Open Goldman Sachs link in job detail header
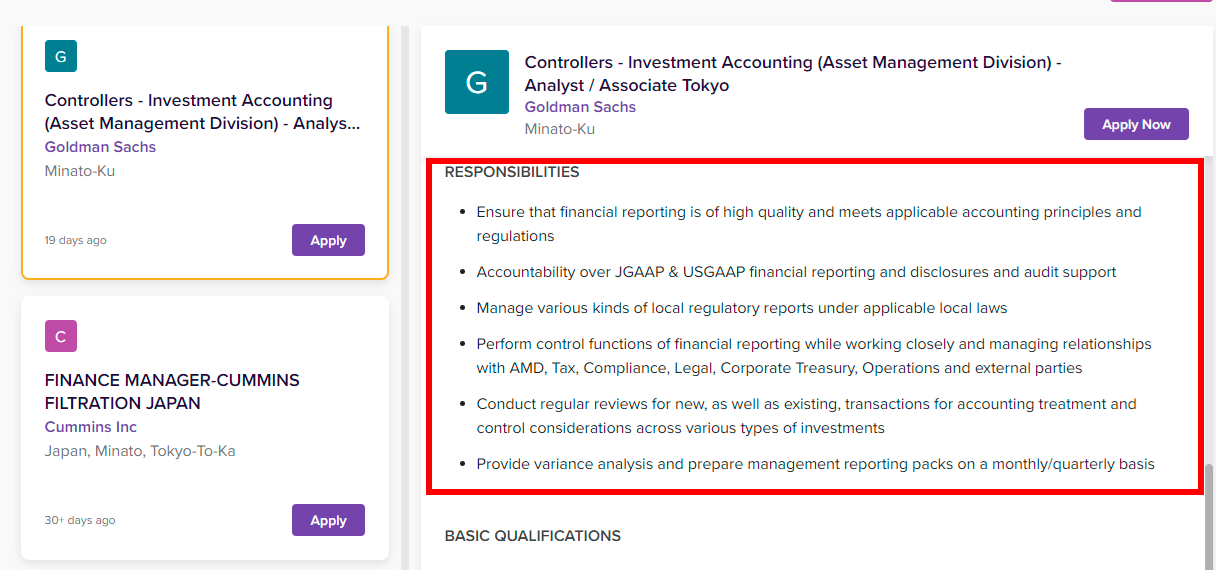Screen dimensions: 1216x570 [580, 107]
